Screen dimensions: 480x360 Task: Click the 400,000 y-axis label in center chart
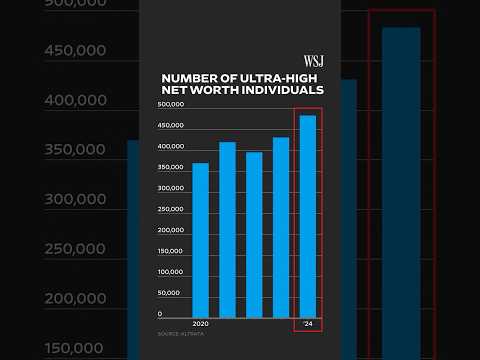171,146
